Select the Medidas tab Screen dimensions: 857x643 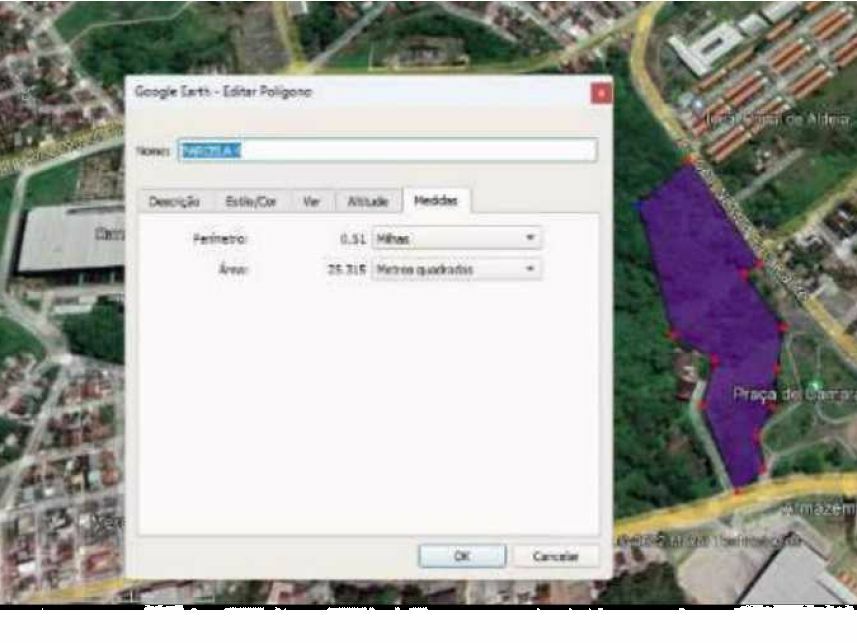(x=436, y=201)
